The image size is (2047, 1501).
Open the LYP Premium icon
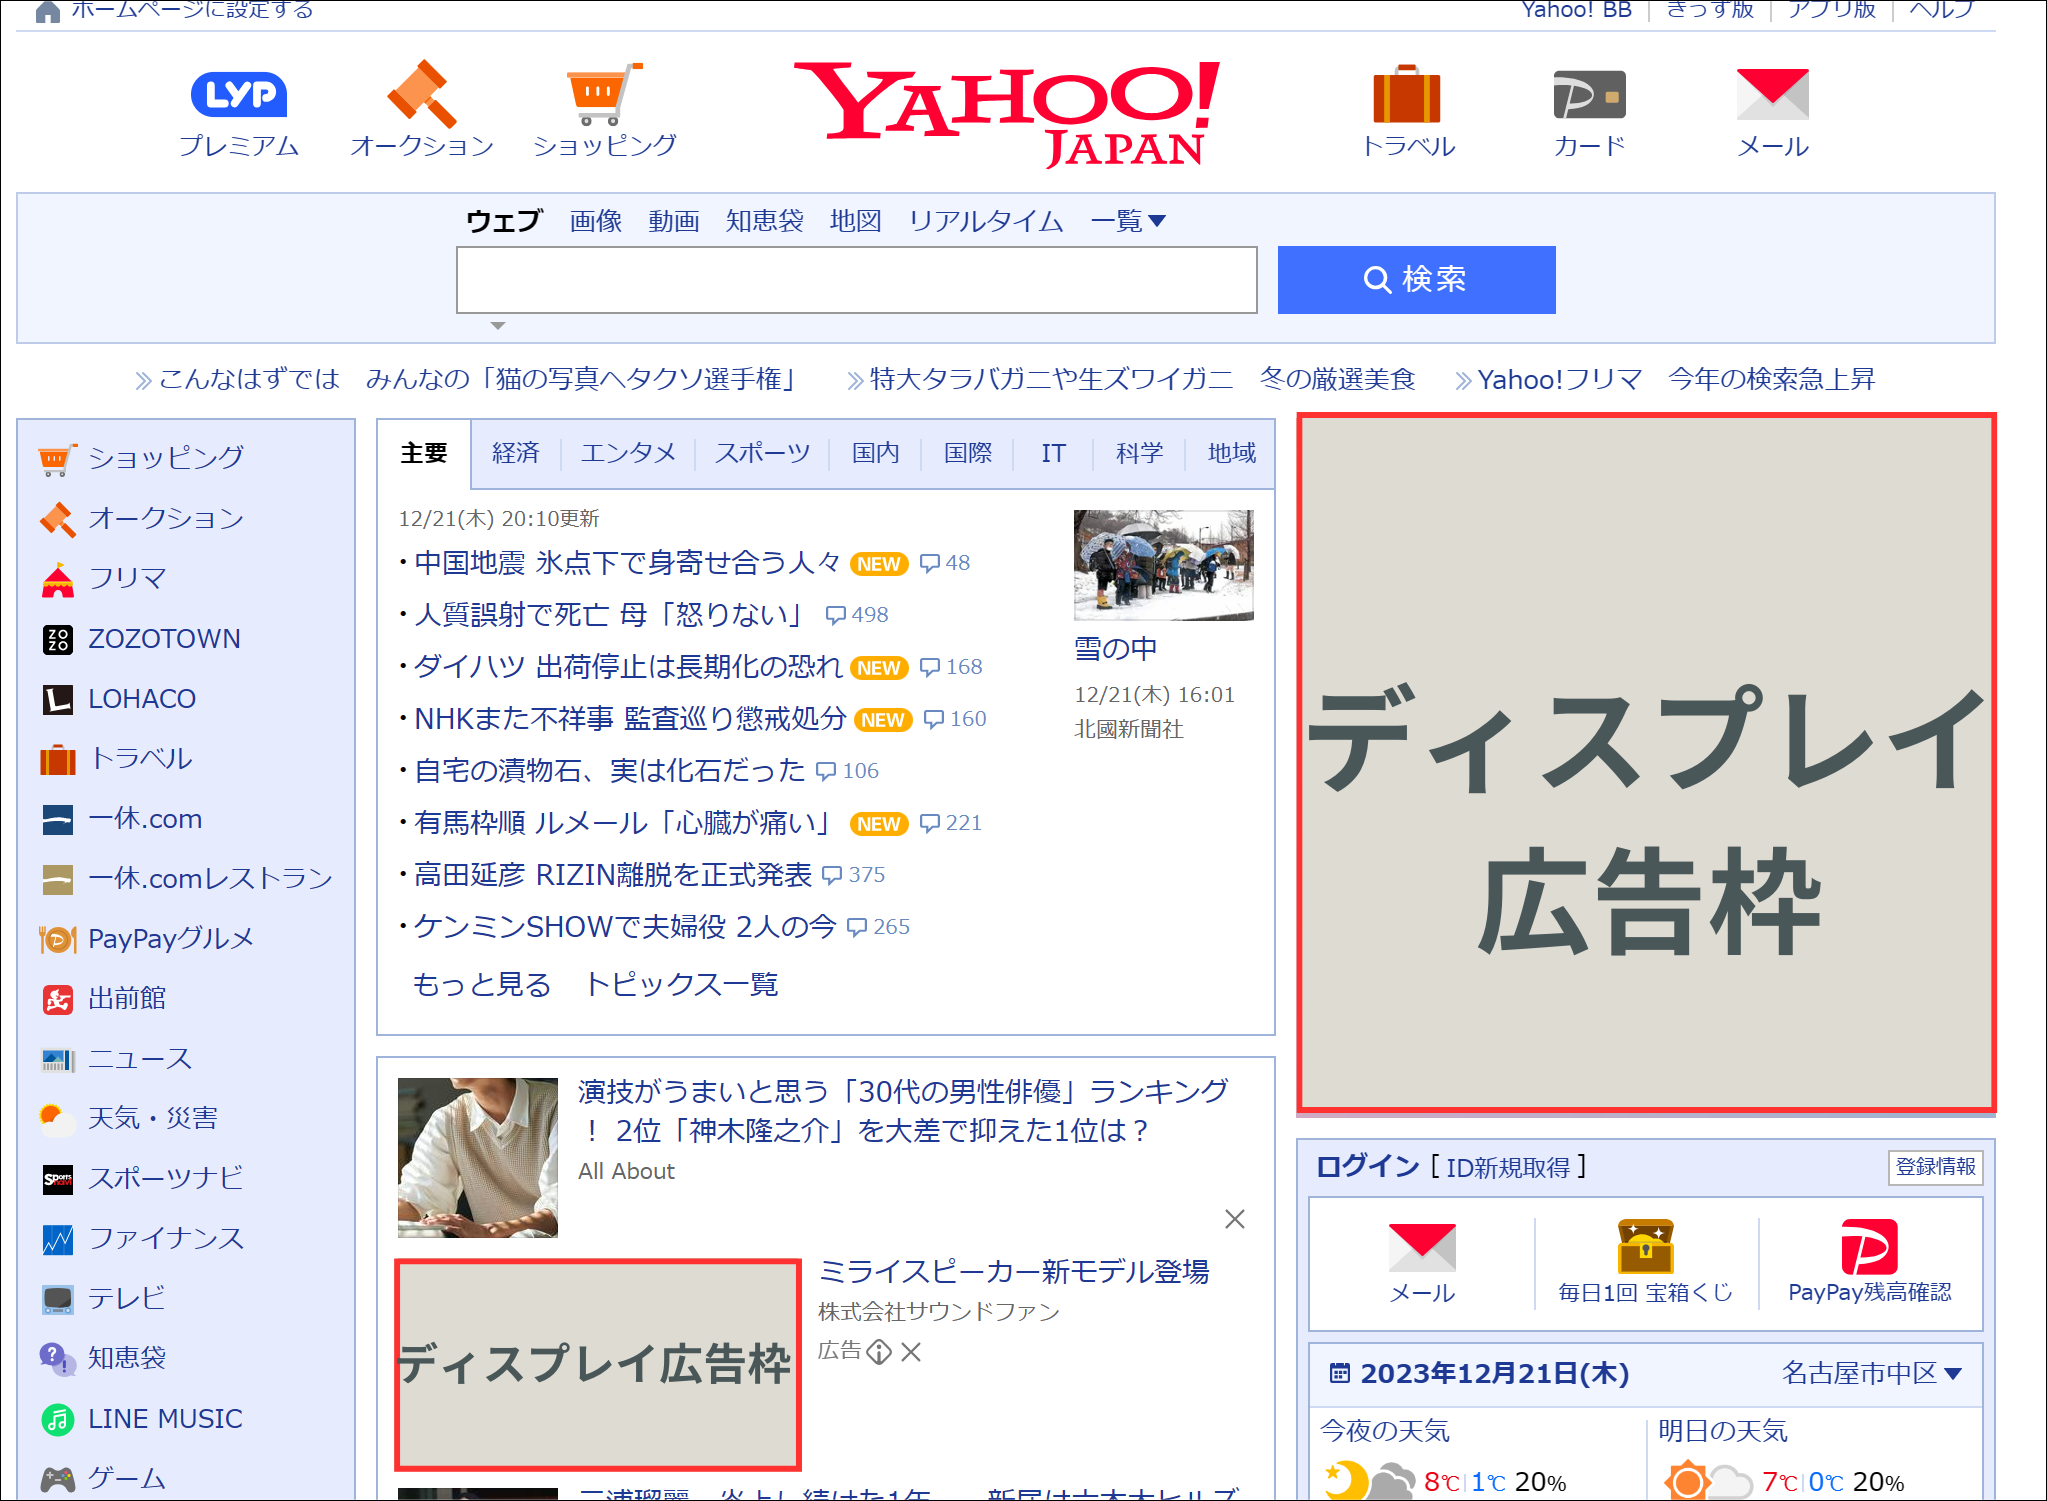[x=239, y=95]
